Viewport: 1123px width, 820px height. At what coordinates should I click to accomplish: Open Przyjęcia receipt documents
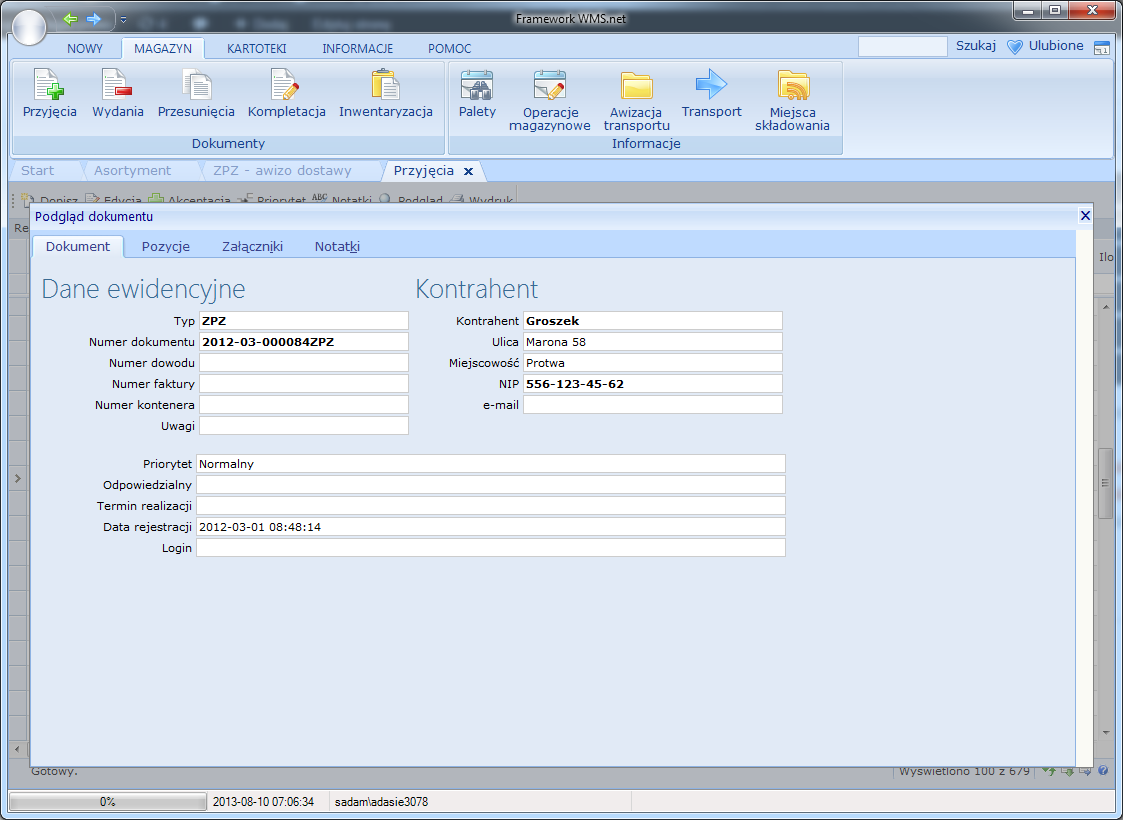[49, 95]
